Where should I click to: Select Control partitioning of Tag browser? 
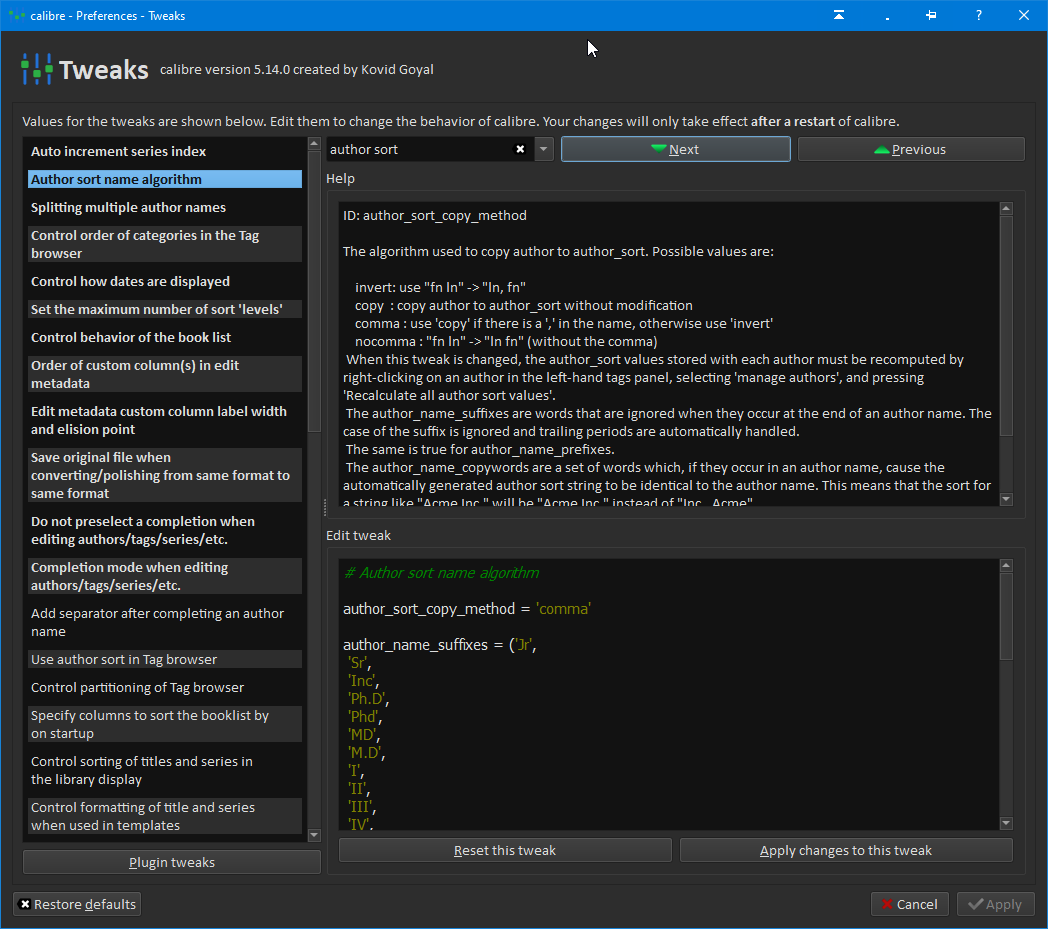point(164,688)
